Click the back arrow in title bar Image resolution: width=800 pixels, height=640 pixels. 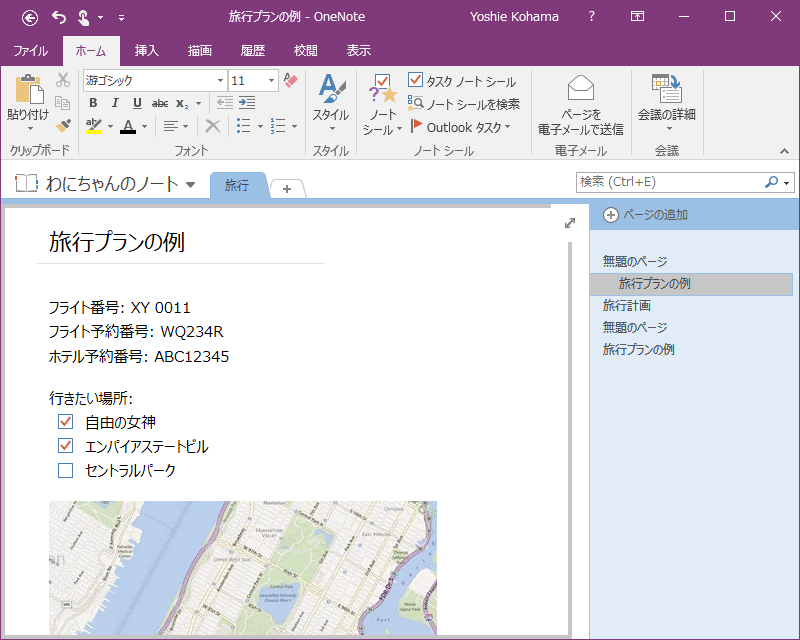pos(30,17)
